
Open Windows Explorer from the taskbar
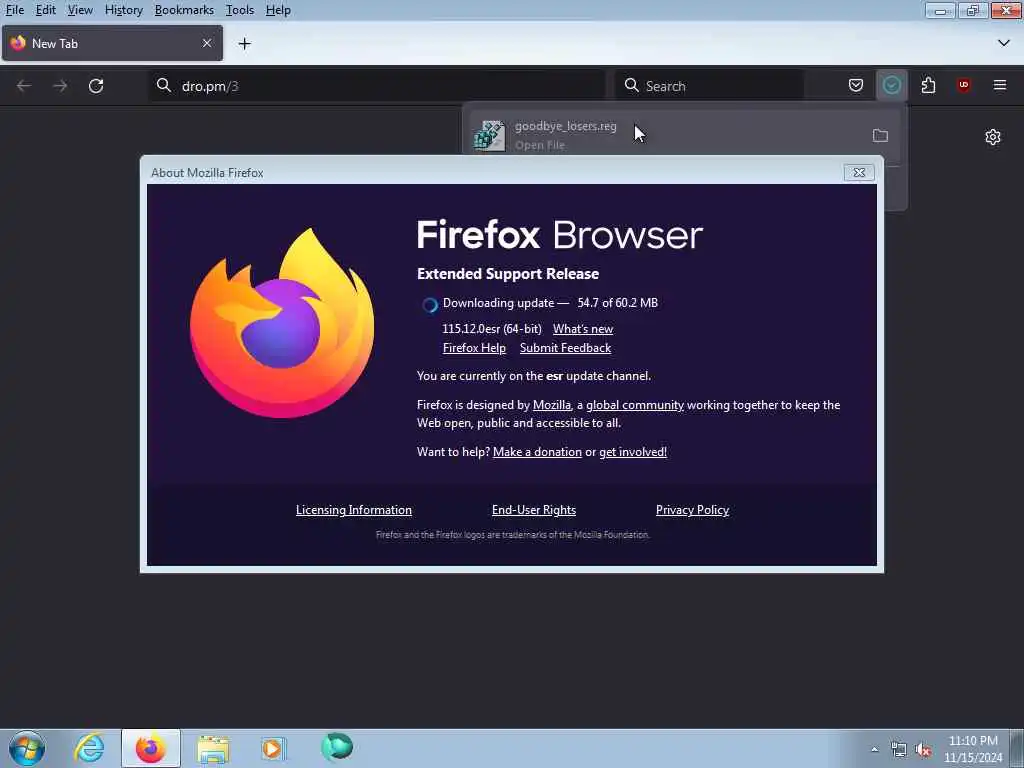[213, 748]
